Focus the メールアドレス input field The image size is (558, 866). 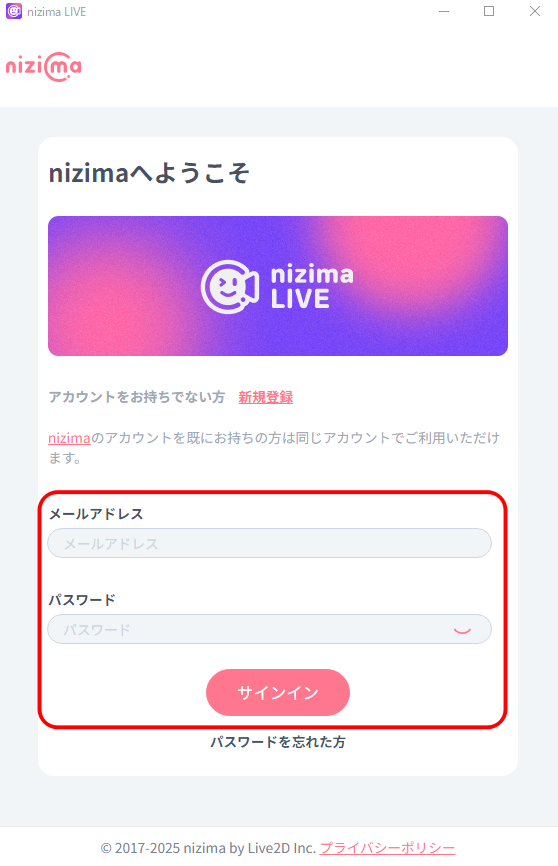click(270, 543)
